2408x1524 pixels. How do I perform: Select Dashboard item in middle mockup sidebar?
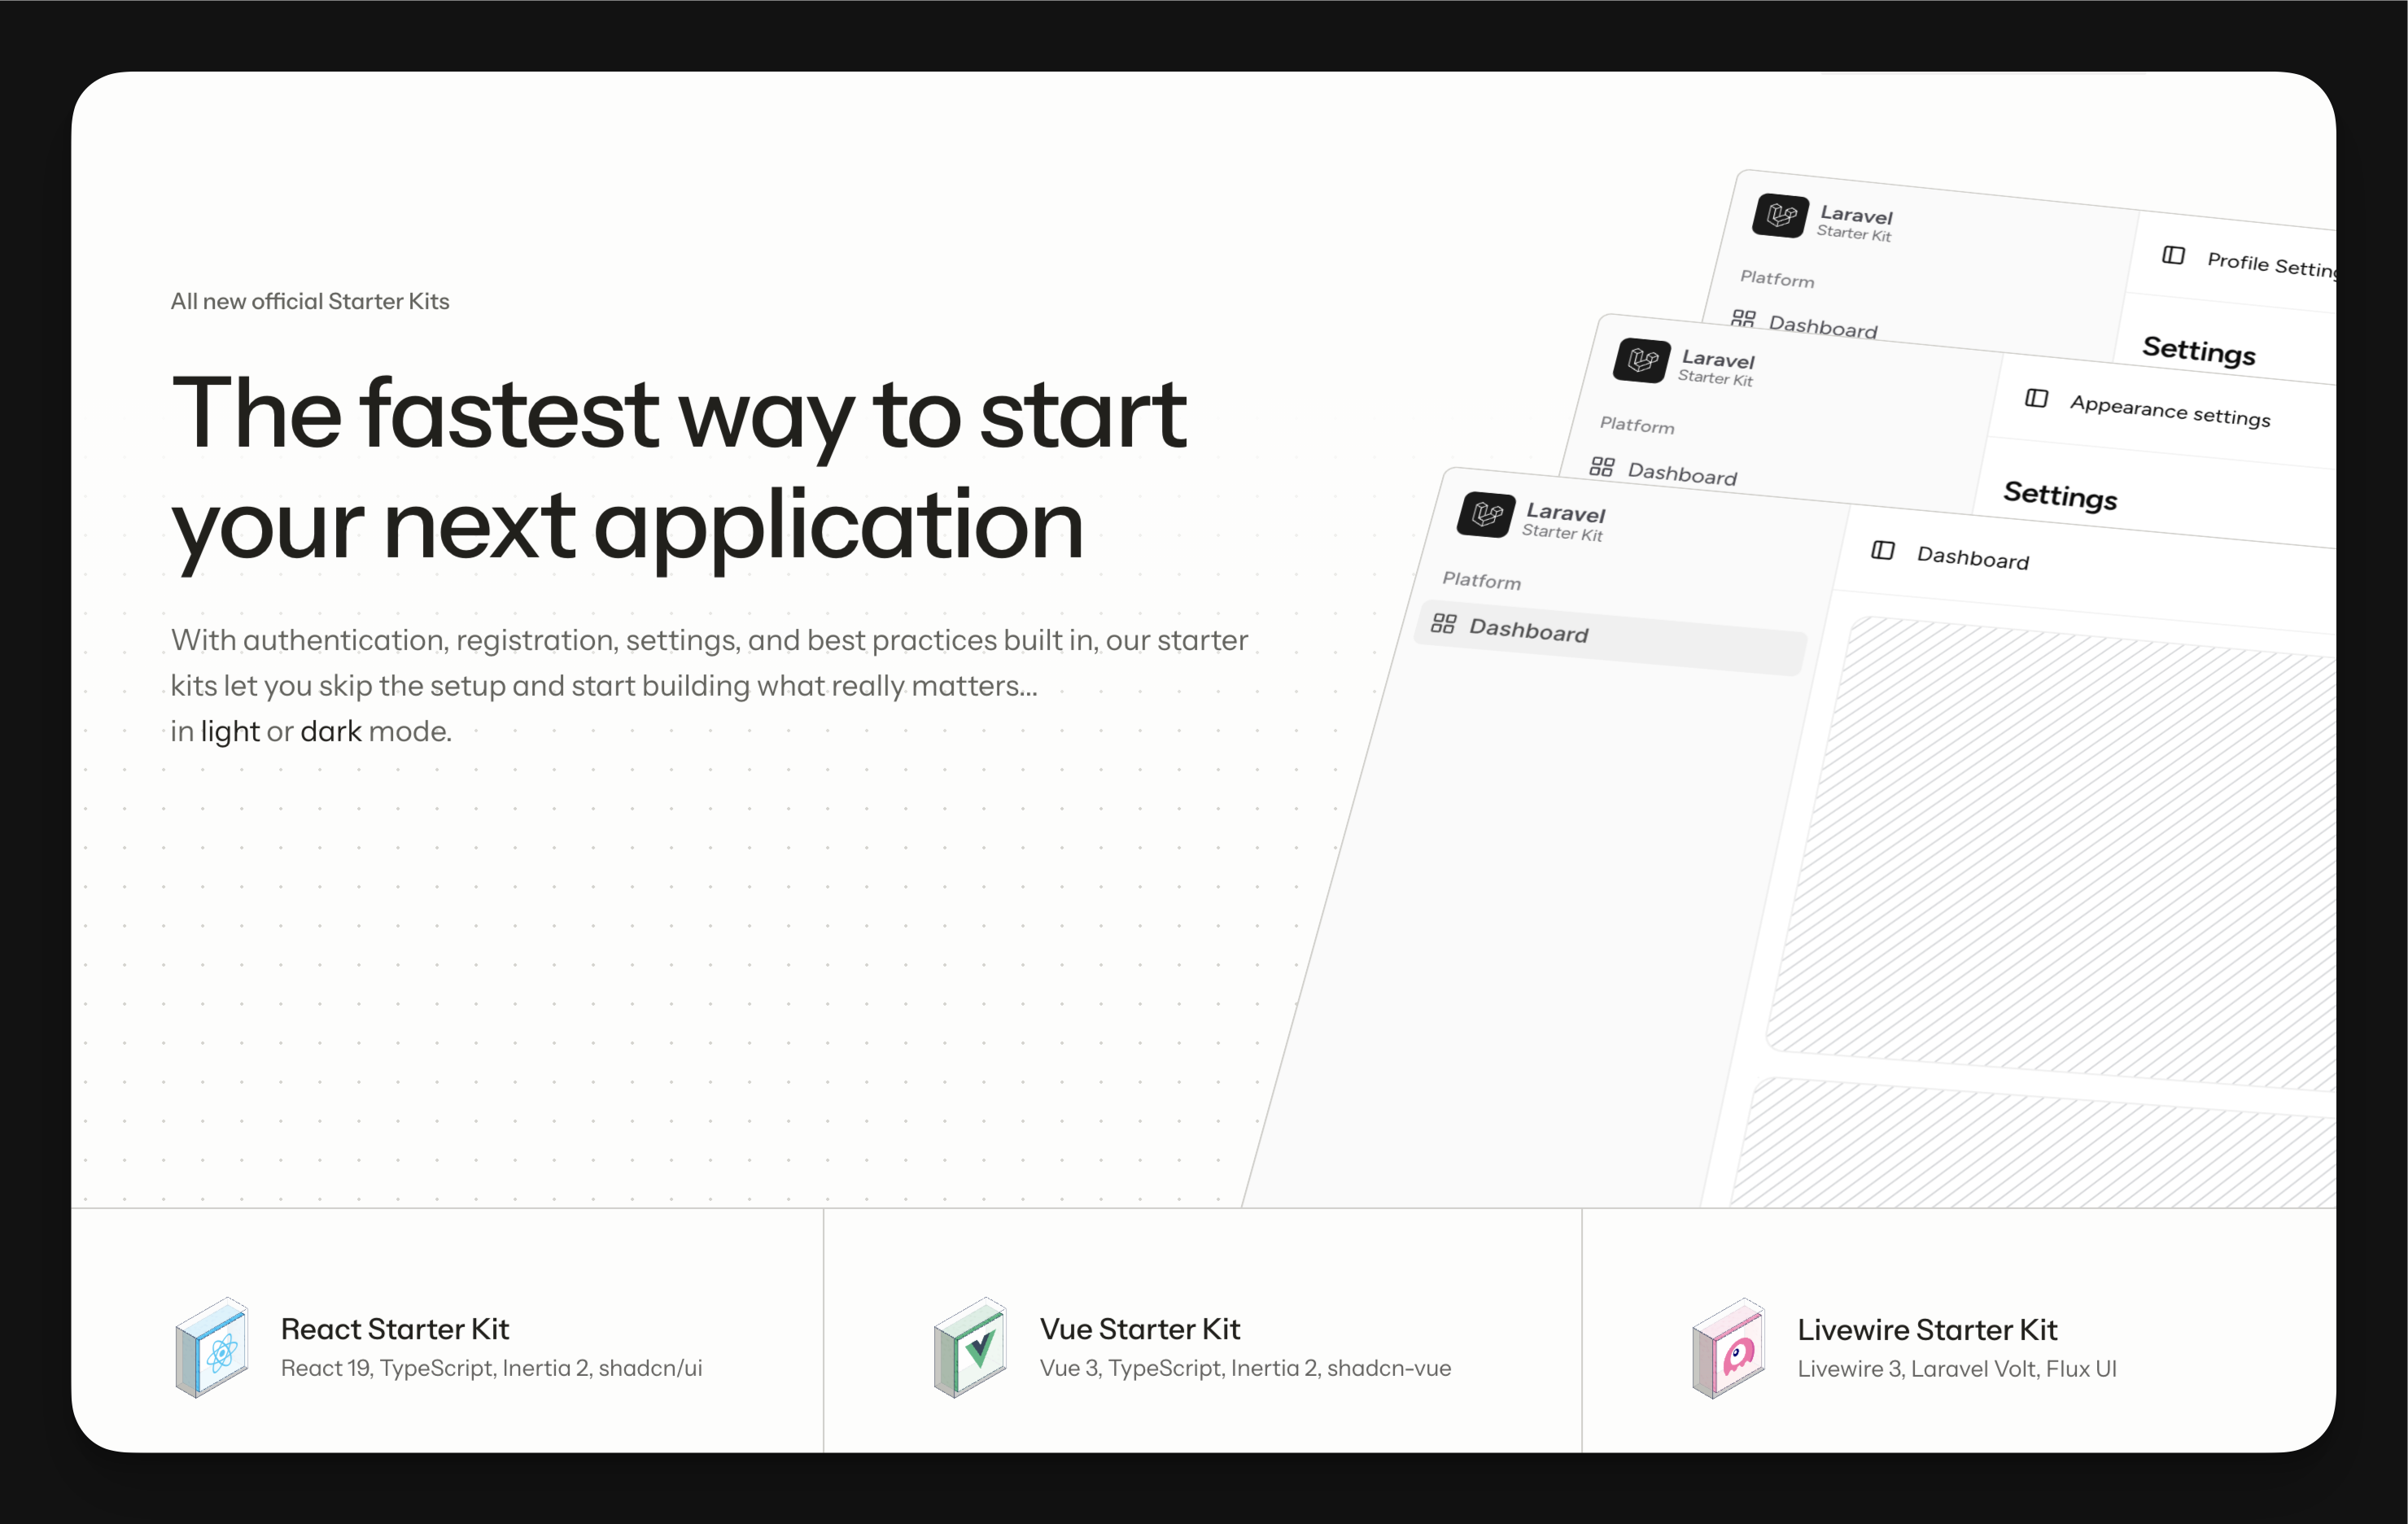(1682, 473)
